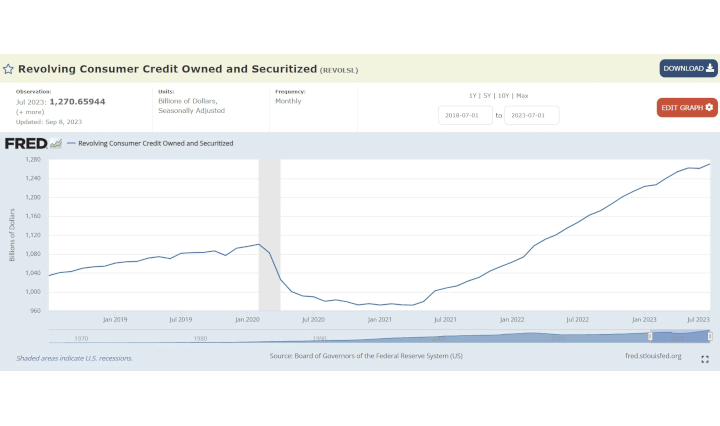Select the 5Y date range

click(x=487, y=95)
